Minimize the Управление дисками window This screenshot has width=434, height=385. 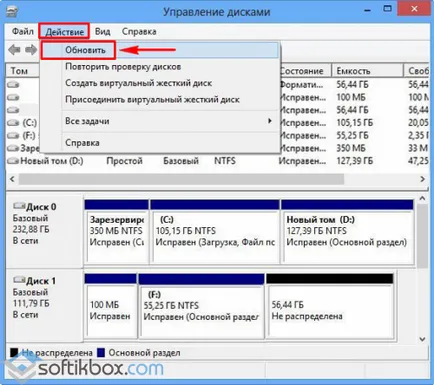click(368, 10)
